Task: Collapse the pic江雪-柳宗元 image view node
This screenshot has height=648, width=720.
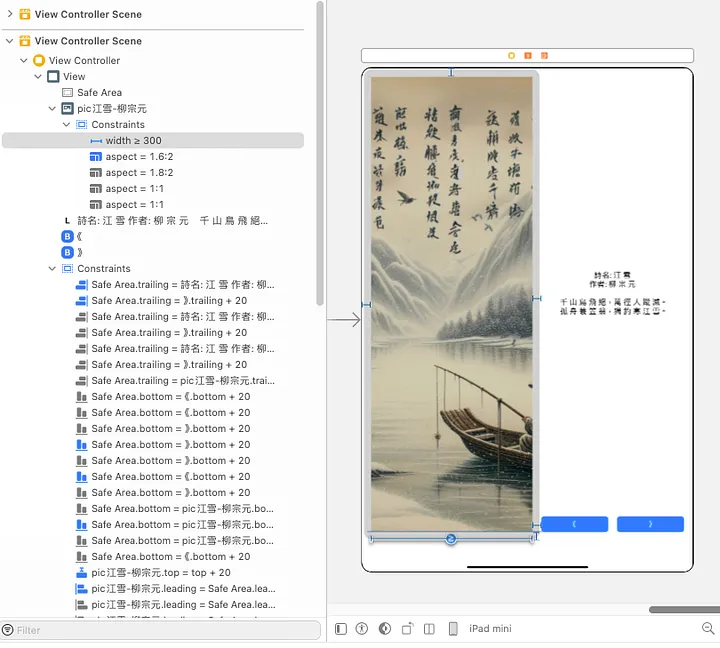Action: (x=52, y=108)
